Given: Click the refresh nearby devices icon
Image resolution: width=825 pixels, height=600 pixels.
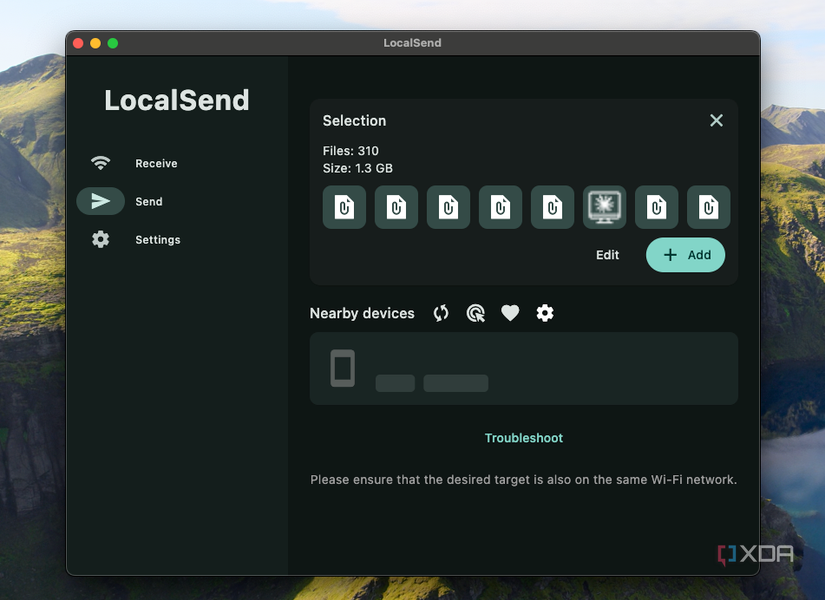Looking at the screenshot, I should (441, 313).
